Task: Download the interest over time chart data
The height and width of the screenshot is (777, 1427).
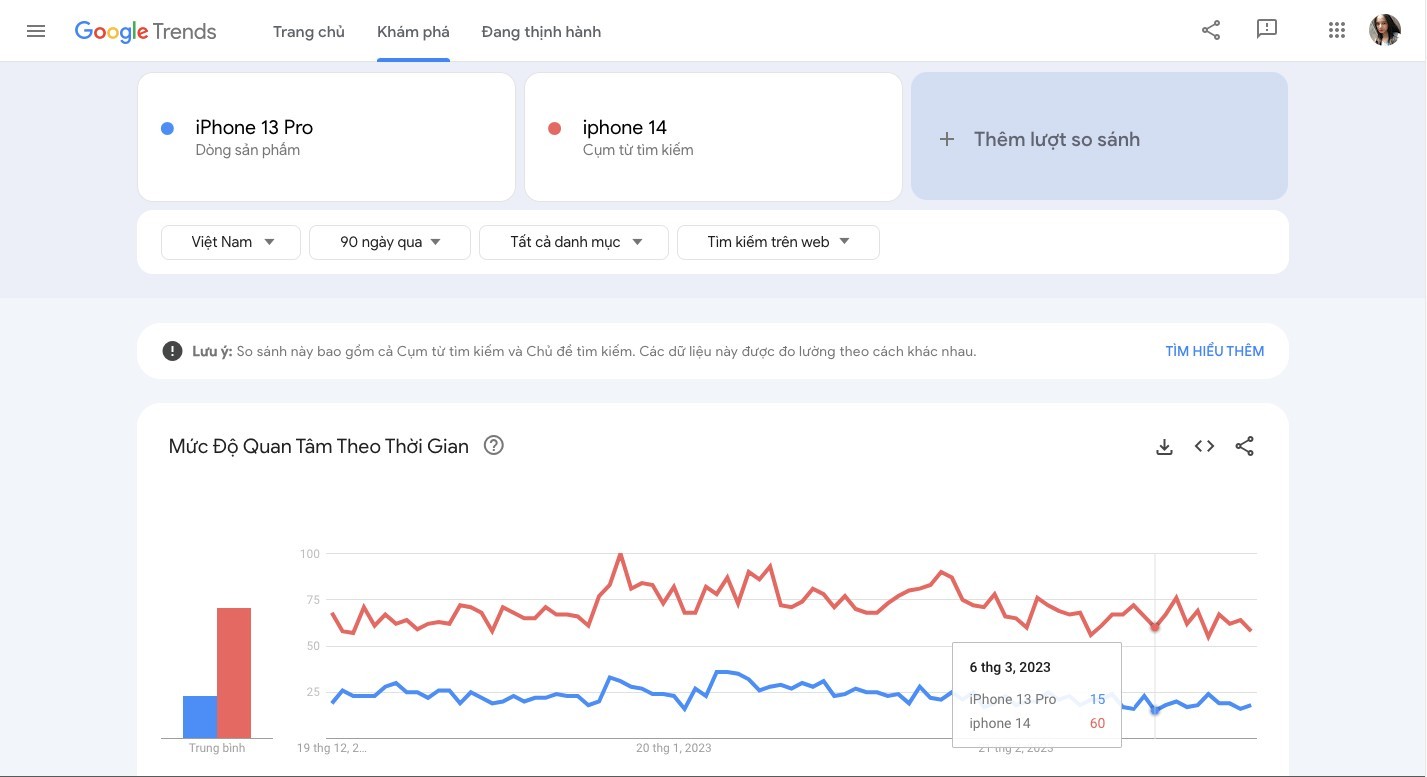Action: coord(1164,447)
